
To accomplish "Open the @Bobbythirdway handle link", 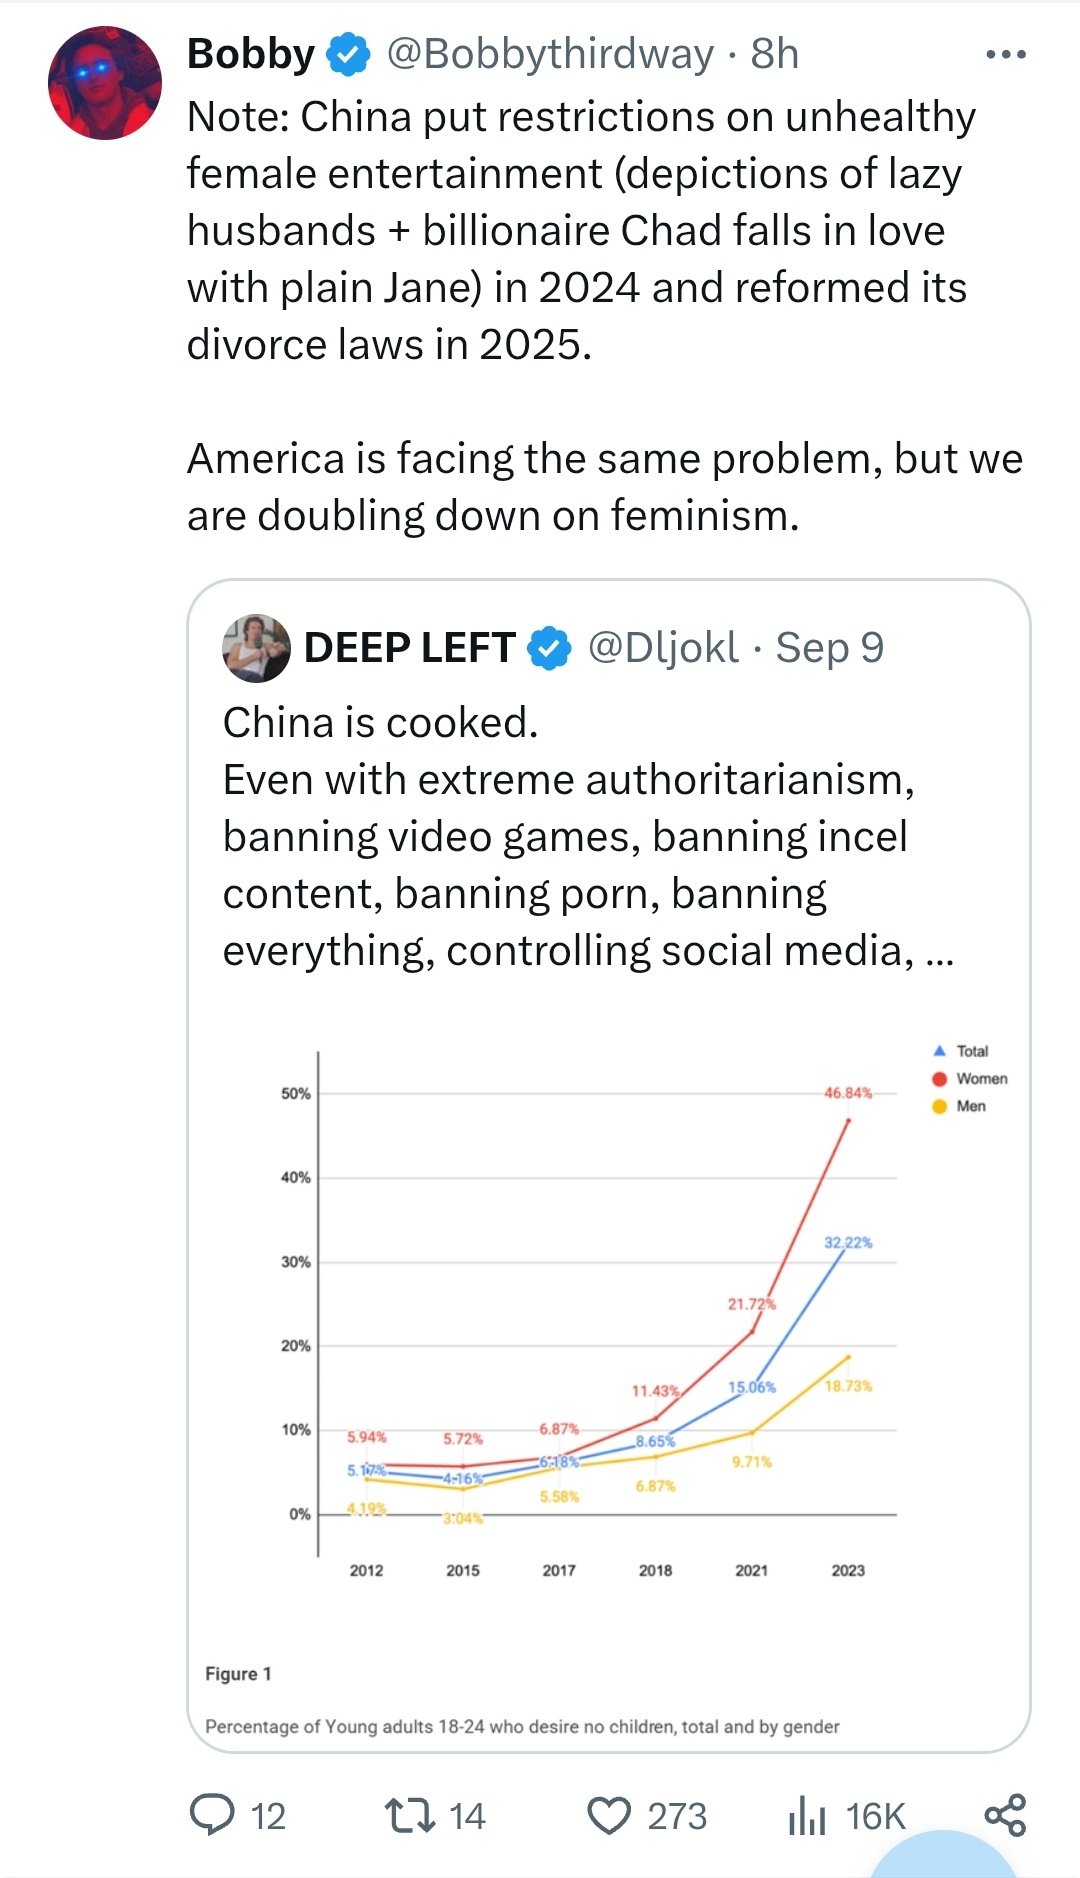I will coord(550,54).
